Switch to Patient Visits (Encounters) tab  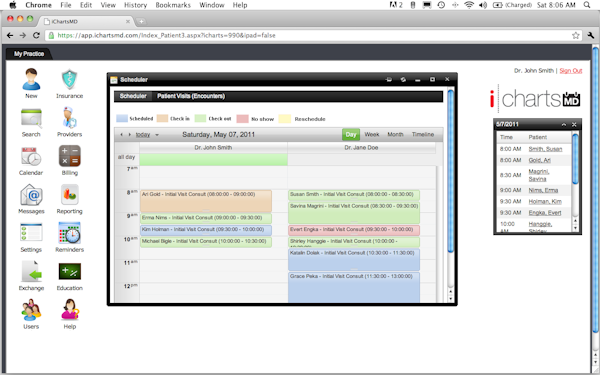coord(191,96)
